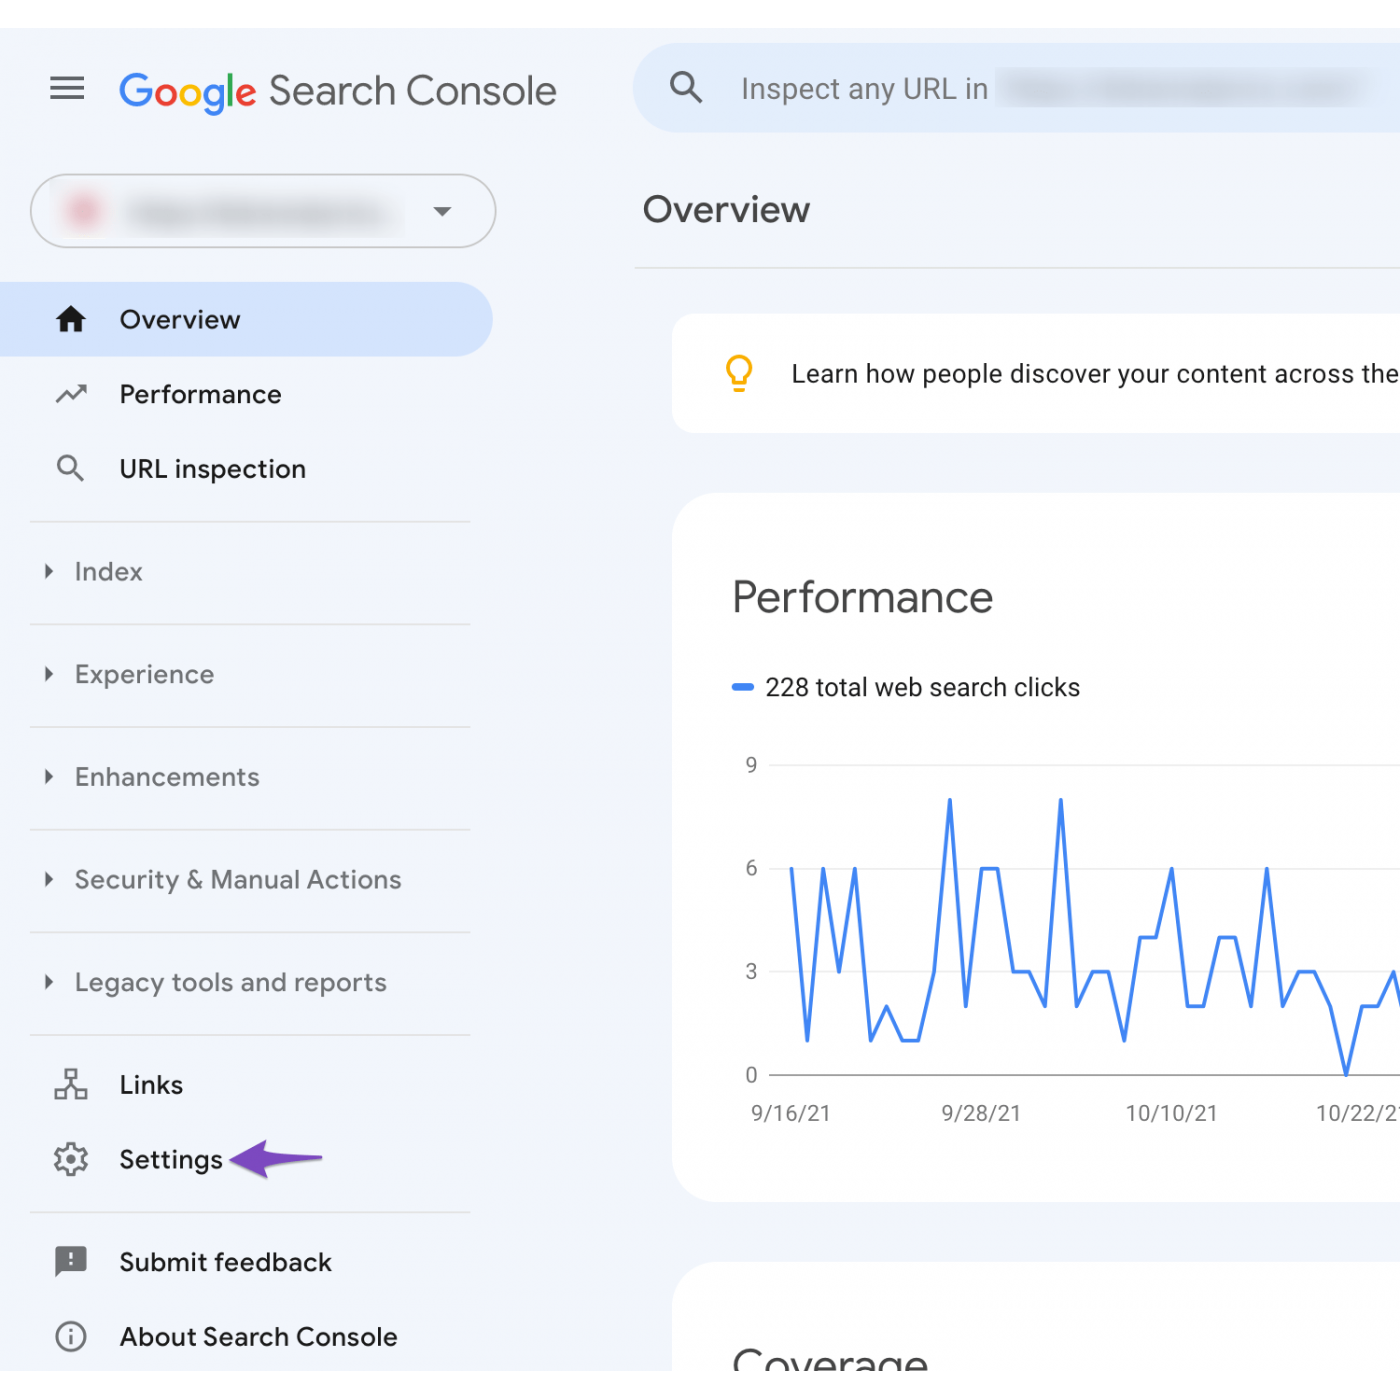Image resolution: width=1400 pixels, height=1400 pixels.
Task: Click the Submit feedback icon
Action: (71, 1261)
